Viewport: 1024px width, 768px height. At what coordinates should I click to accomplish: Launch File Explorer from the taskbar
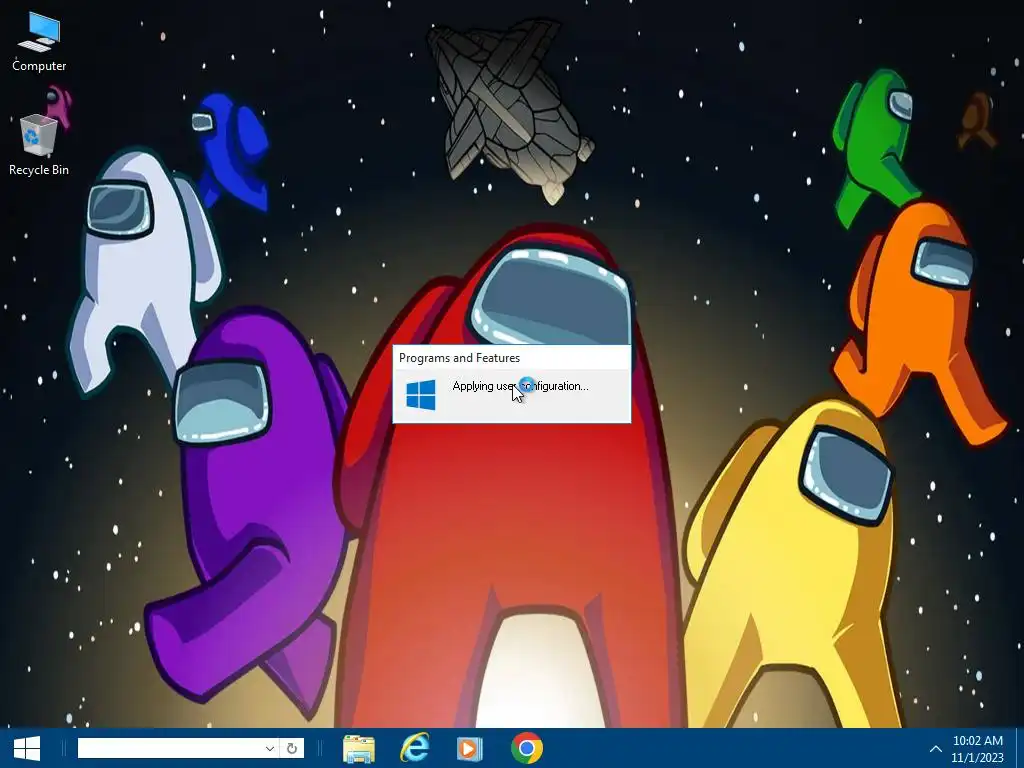point(359,748)
